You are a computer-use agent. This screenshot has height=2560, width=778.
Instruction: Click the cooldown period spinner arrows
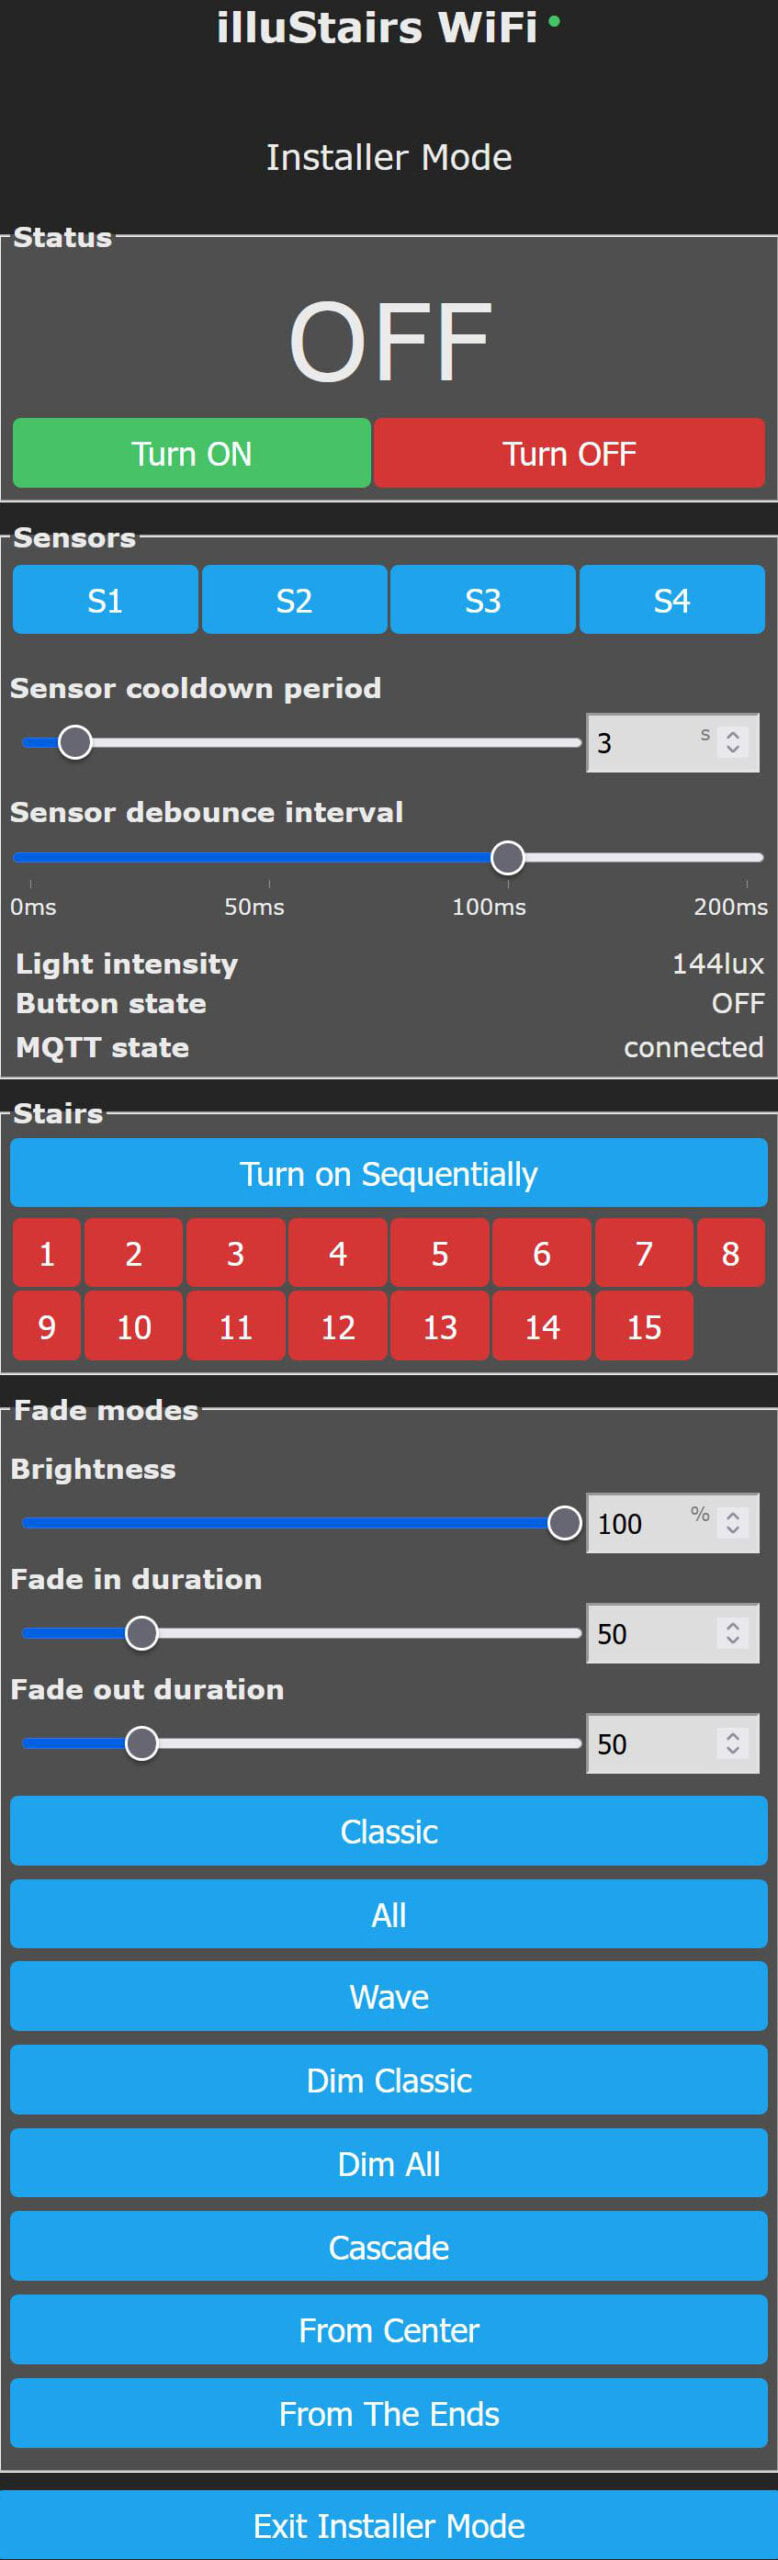coord(733,742)
